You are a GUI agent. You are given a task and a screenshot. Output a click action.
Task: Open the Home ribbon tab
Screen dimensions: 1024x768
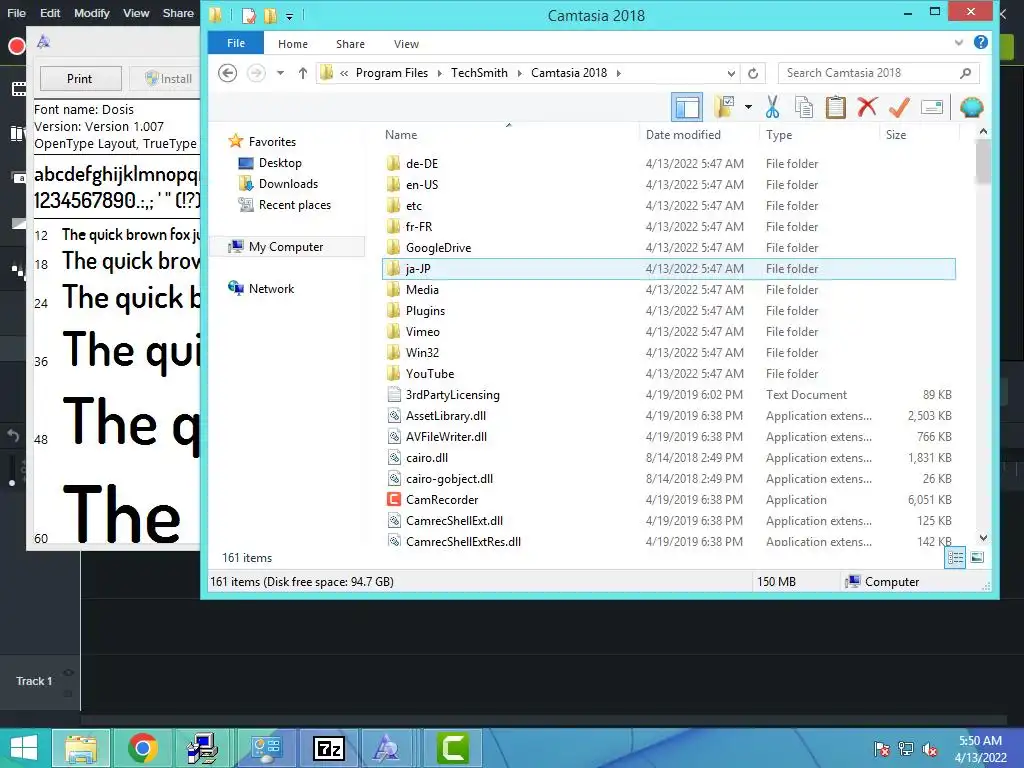coord(293,44)
